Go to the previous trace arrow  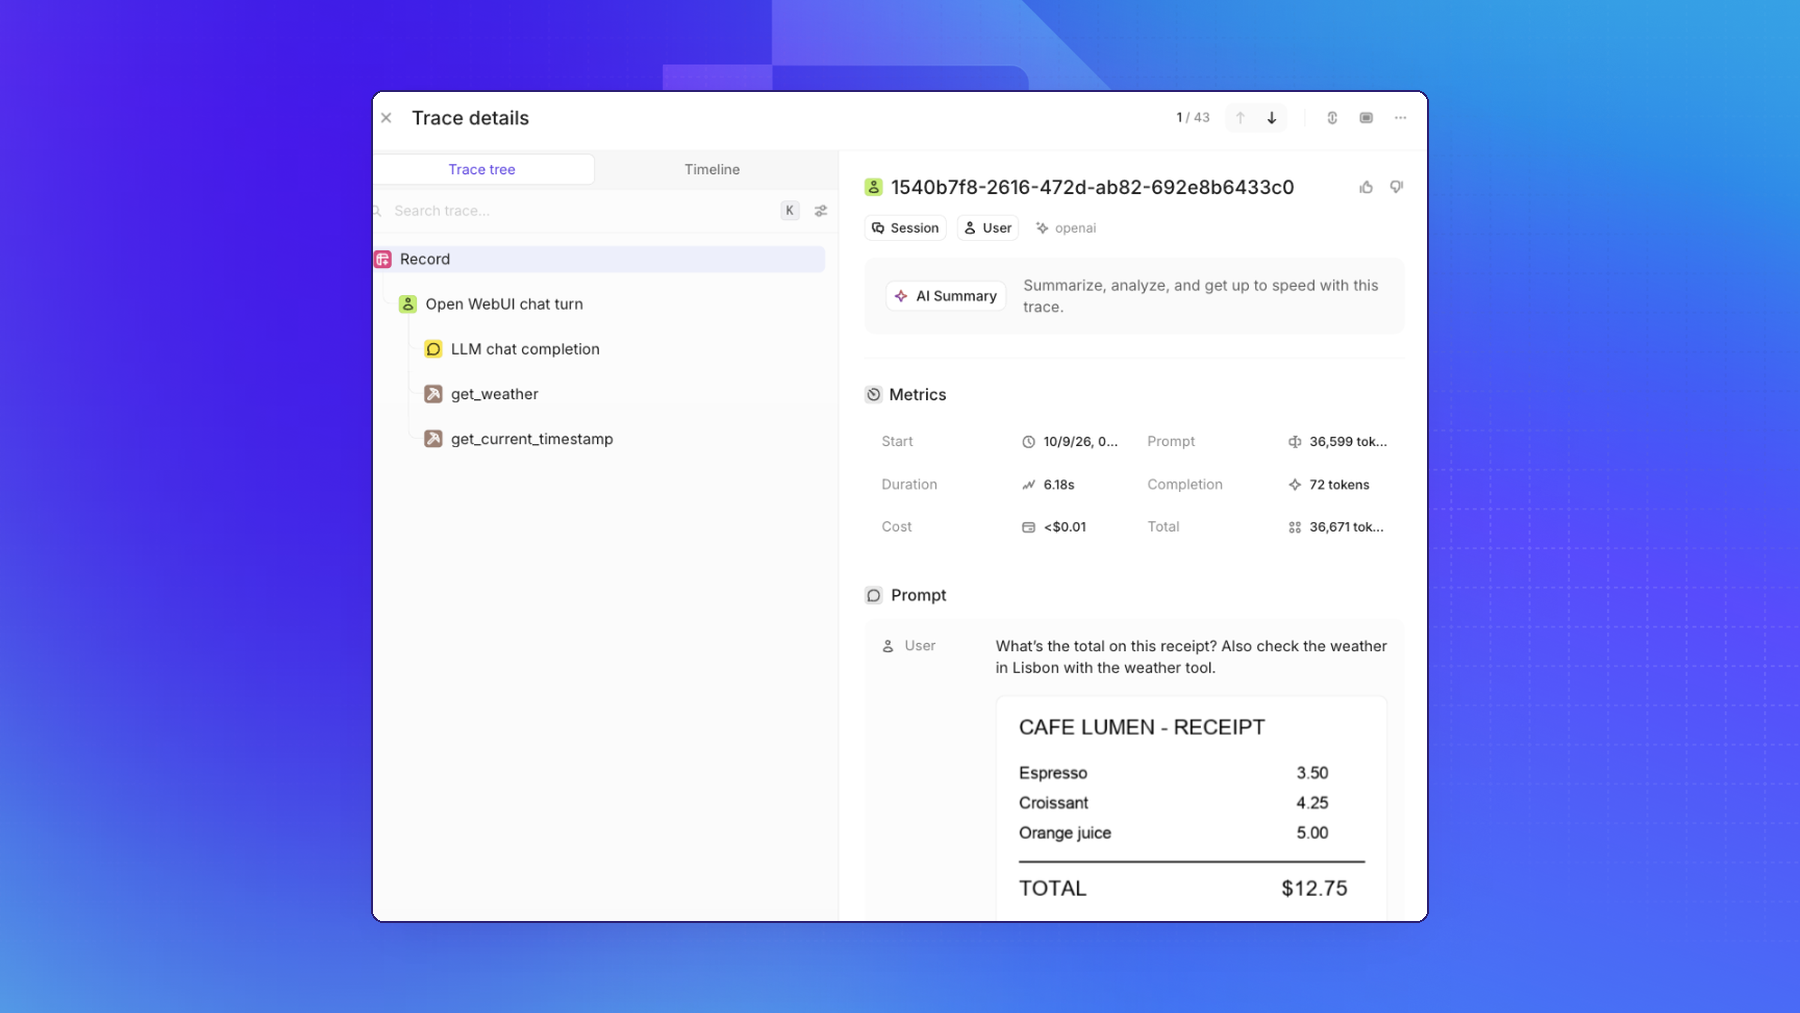1240,118
